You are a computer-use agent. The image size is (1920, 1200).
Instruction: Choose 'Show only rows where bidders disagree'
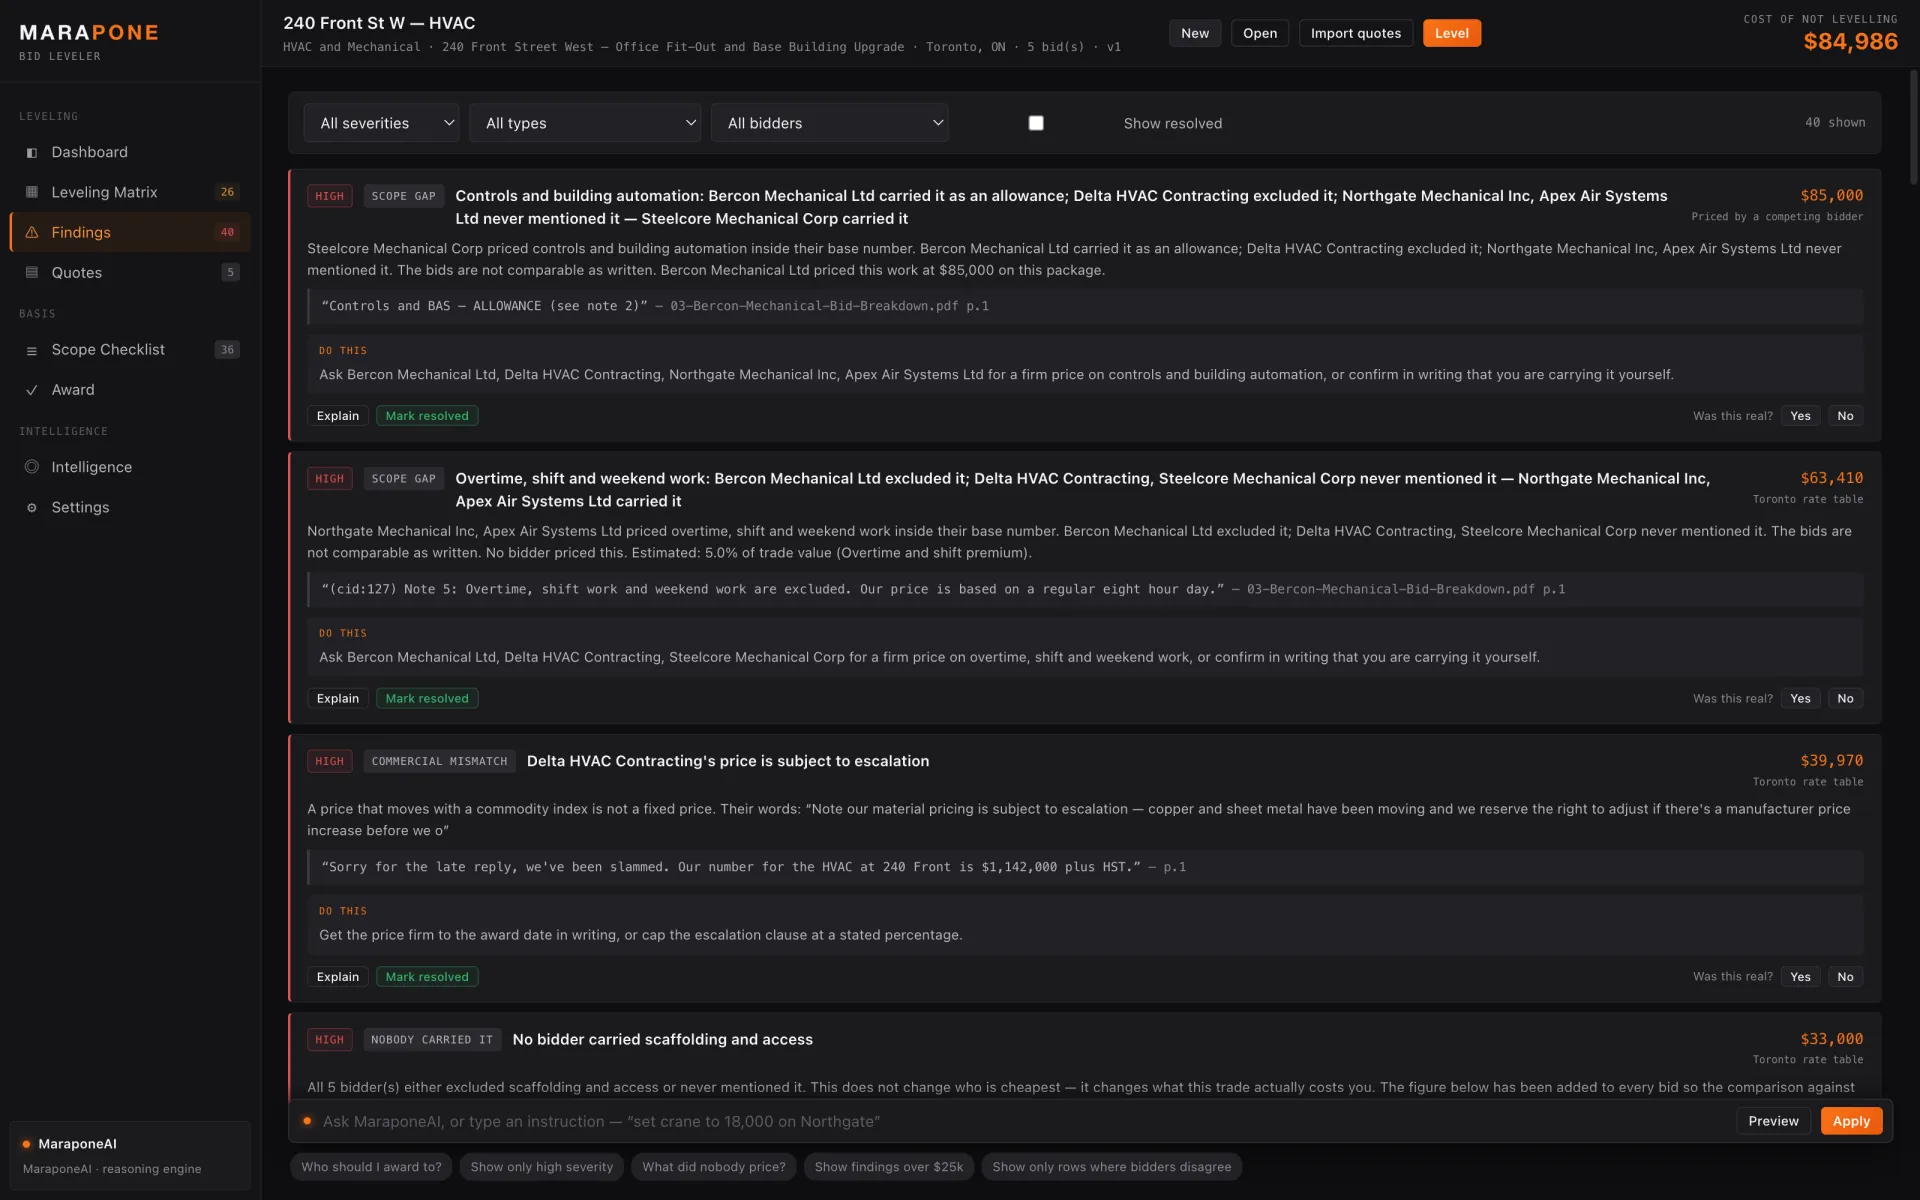coord(1112,1167)
